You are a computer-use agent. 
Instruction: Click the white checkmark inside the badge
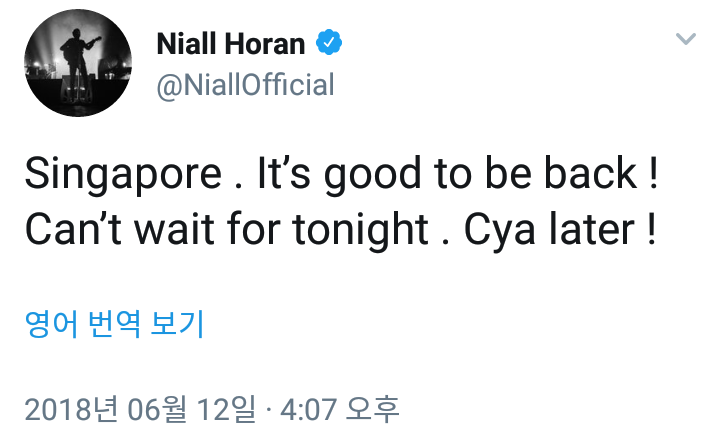[x=329, y=43]
